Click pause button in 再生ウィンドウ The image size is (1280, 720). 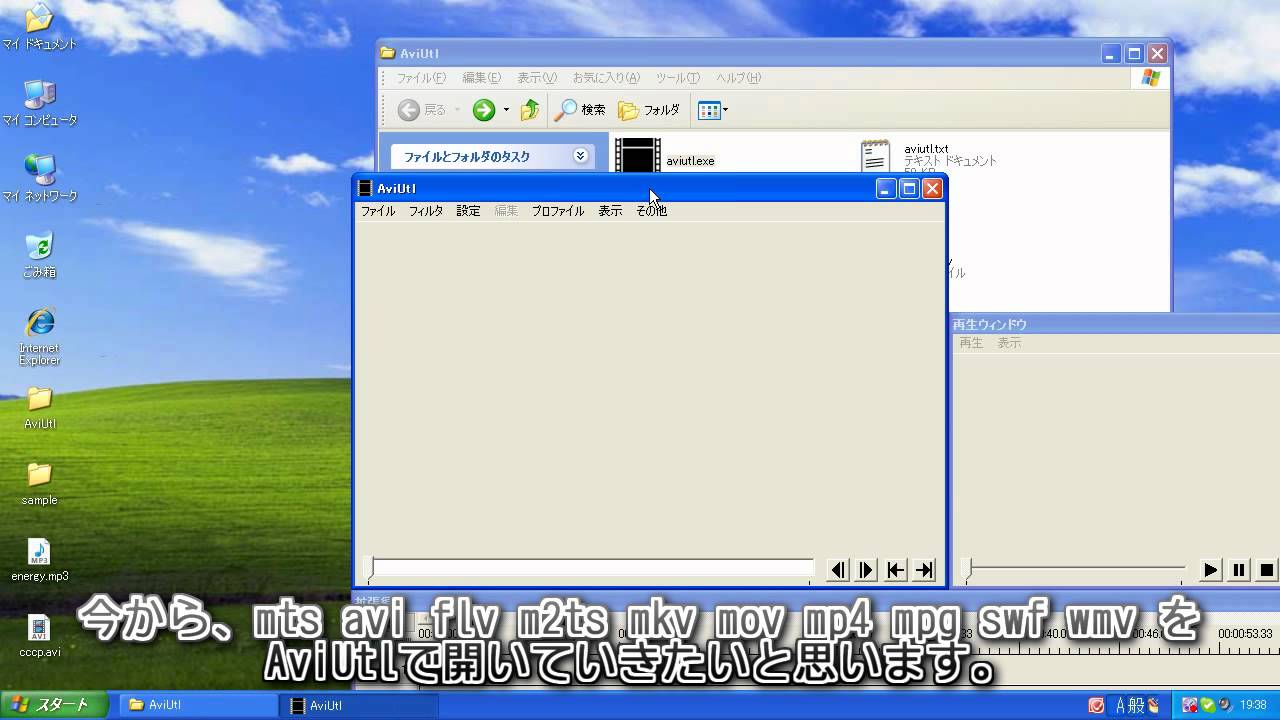tap(1238, 570)
